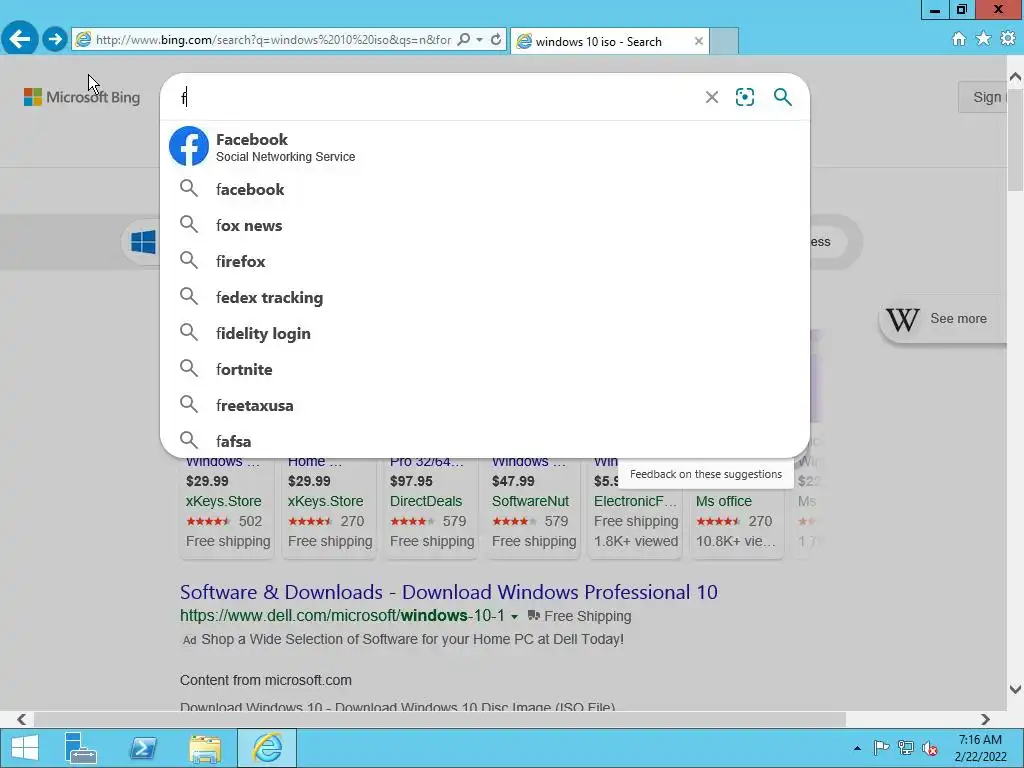Click the Windows logo chip behind suggestions

(x=143, y=242)
